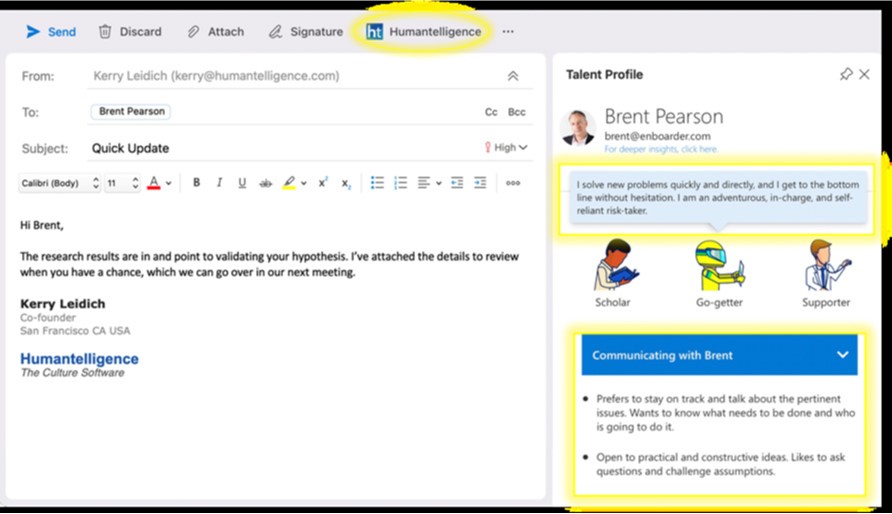Click the brent@enboarder.com email text
892x514 pixels.
point(657,136)
